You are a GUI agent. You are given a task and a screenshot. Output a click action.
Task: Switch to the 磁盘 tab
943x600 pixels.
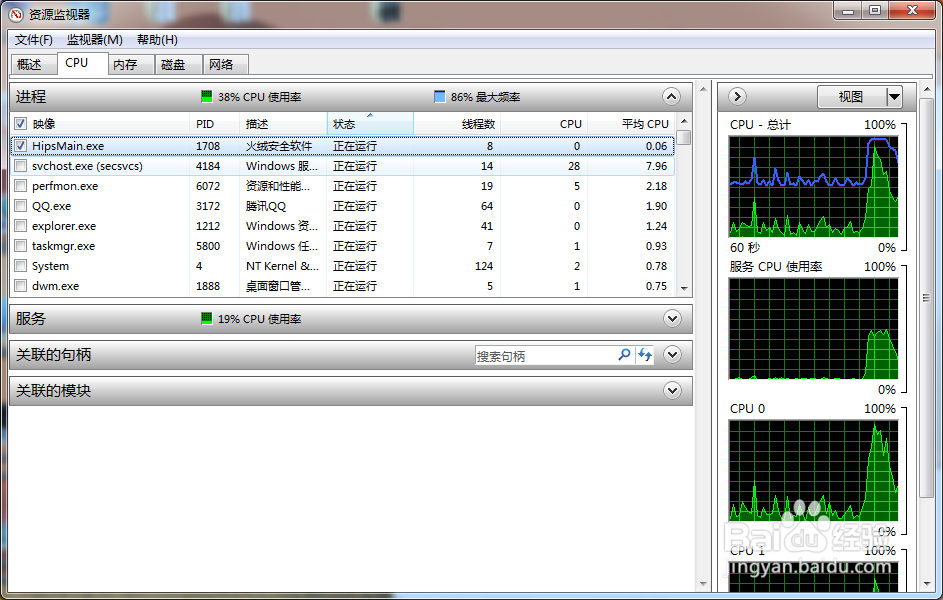pos(178,64)
